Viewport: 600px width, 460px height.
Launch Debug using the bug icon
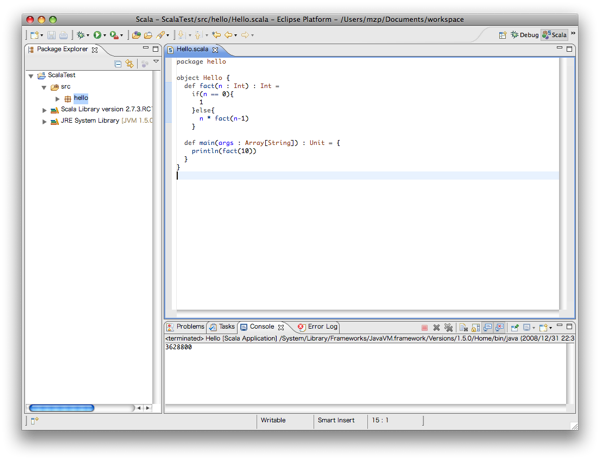[x=80, y=35]
